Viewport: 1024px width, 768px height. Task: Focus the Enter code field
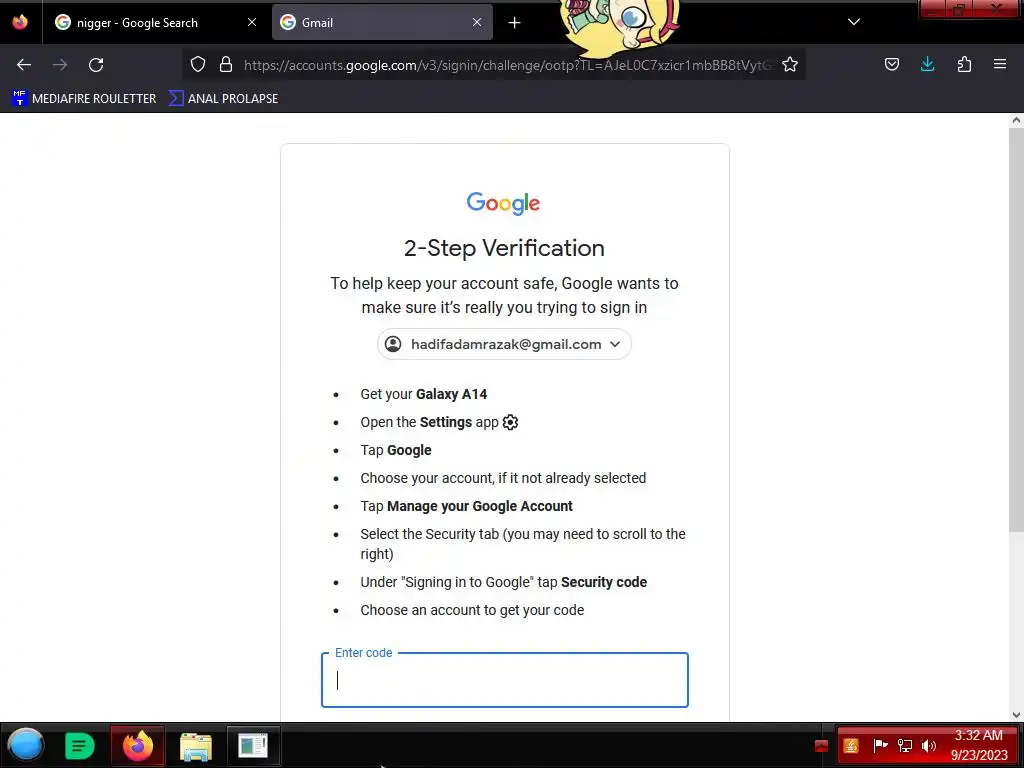tap(505, 680)
